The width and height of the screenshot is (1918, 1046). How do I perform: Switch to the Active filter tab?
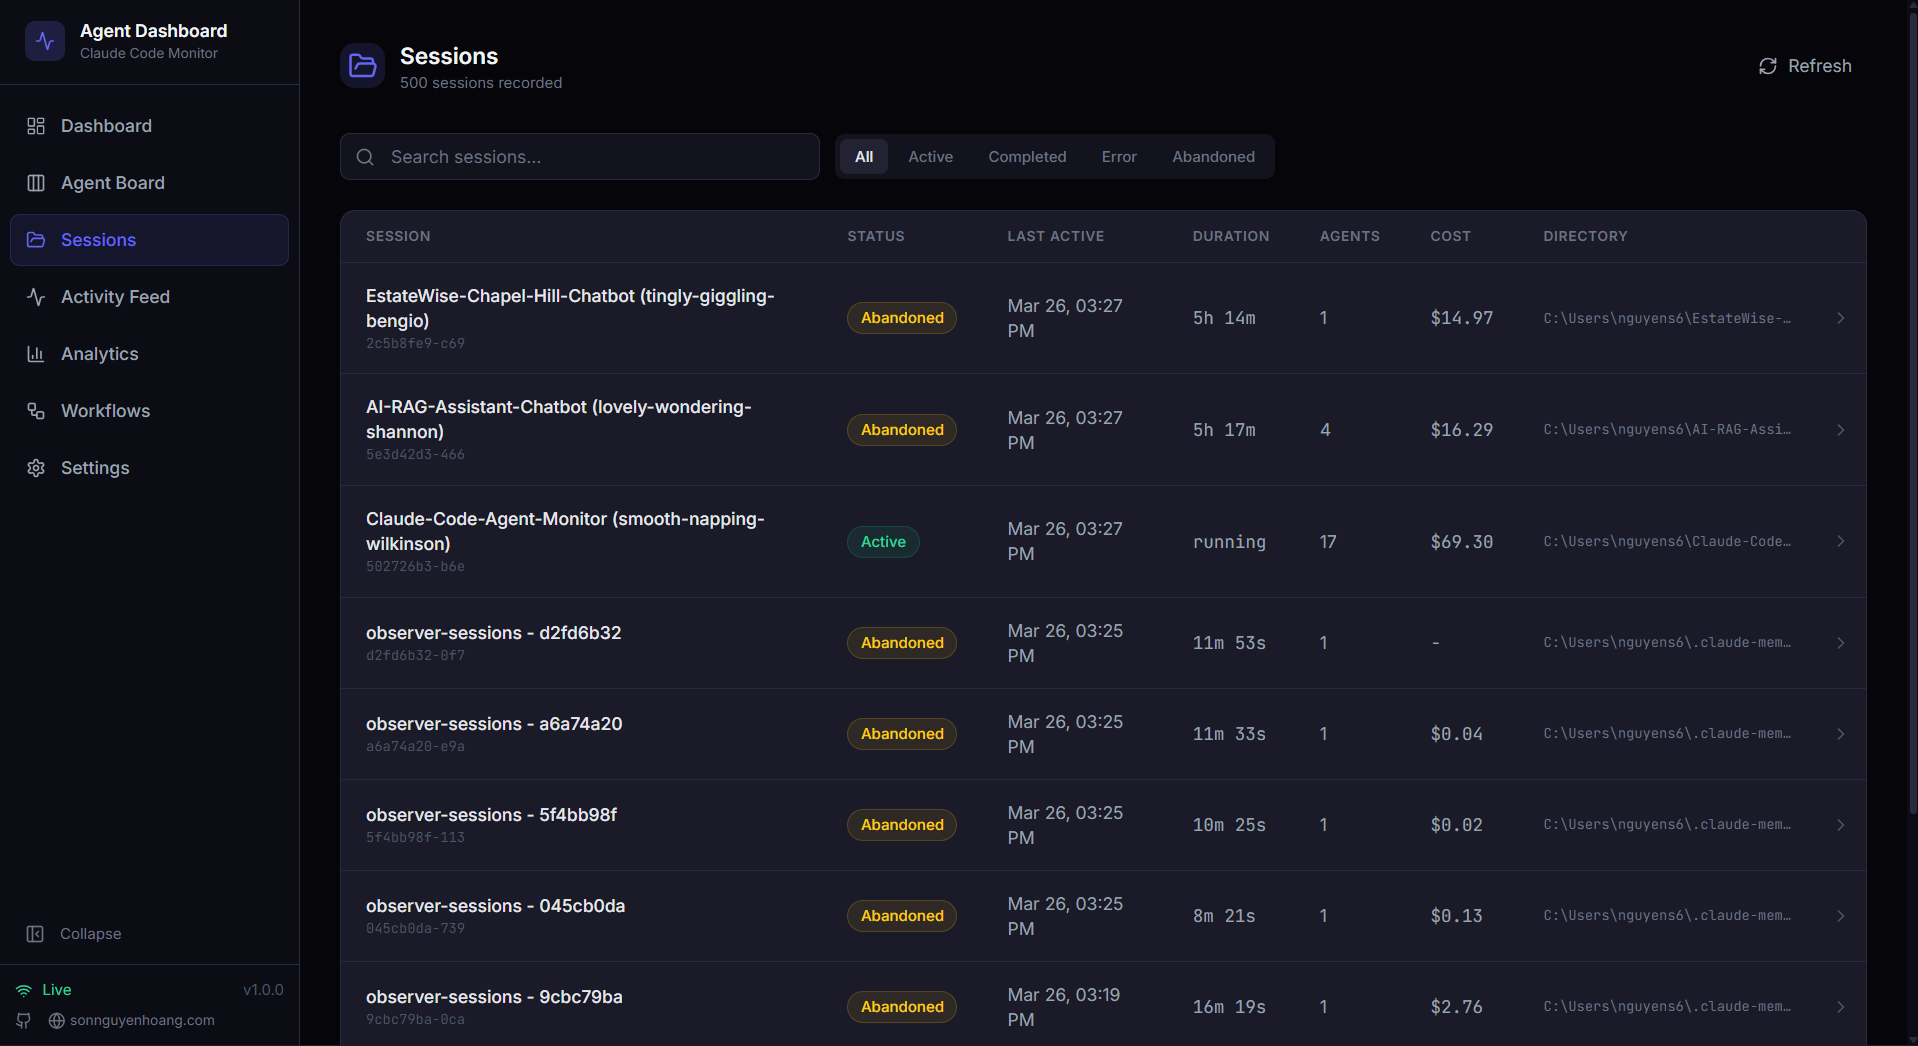click(930, 157)
